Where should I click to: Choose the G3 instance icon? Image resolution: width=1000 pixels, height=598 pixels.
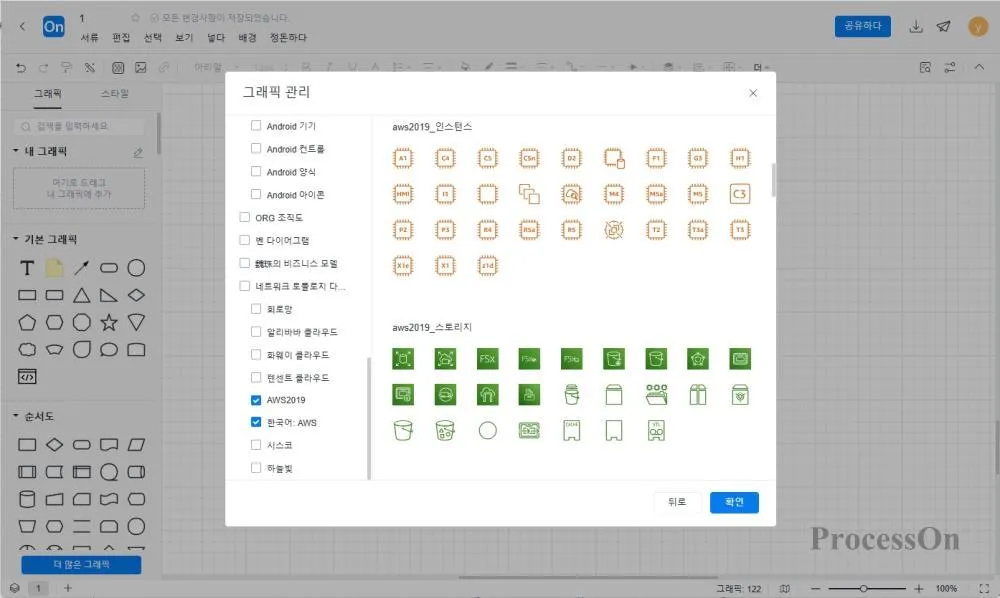(698, 158)
